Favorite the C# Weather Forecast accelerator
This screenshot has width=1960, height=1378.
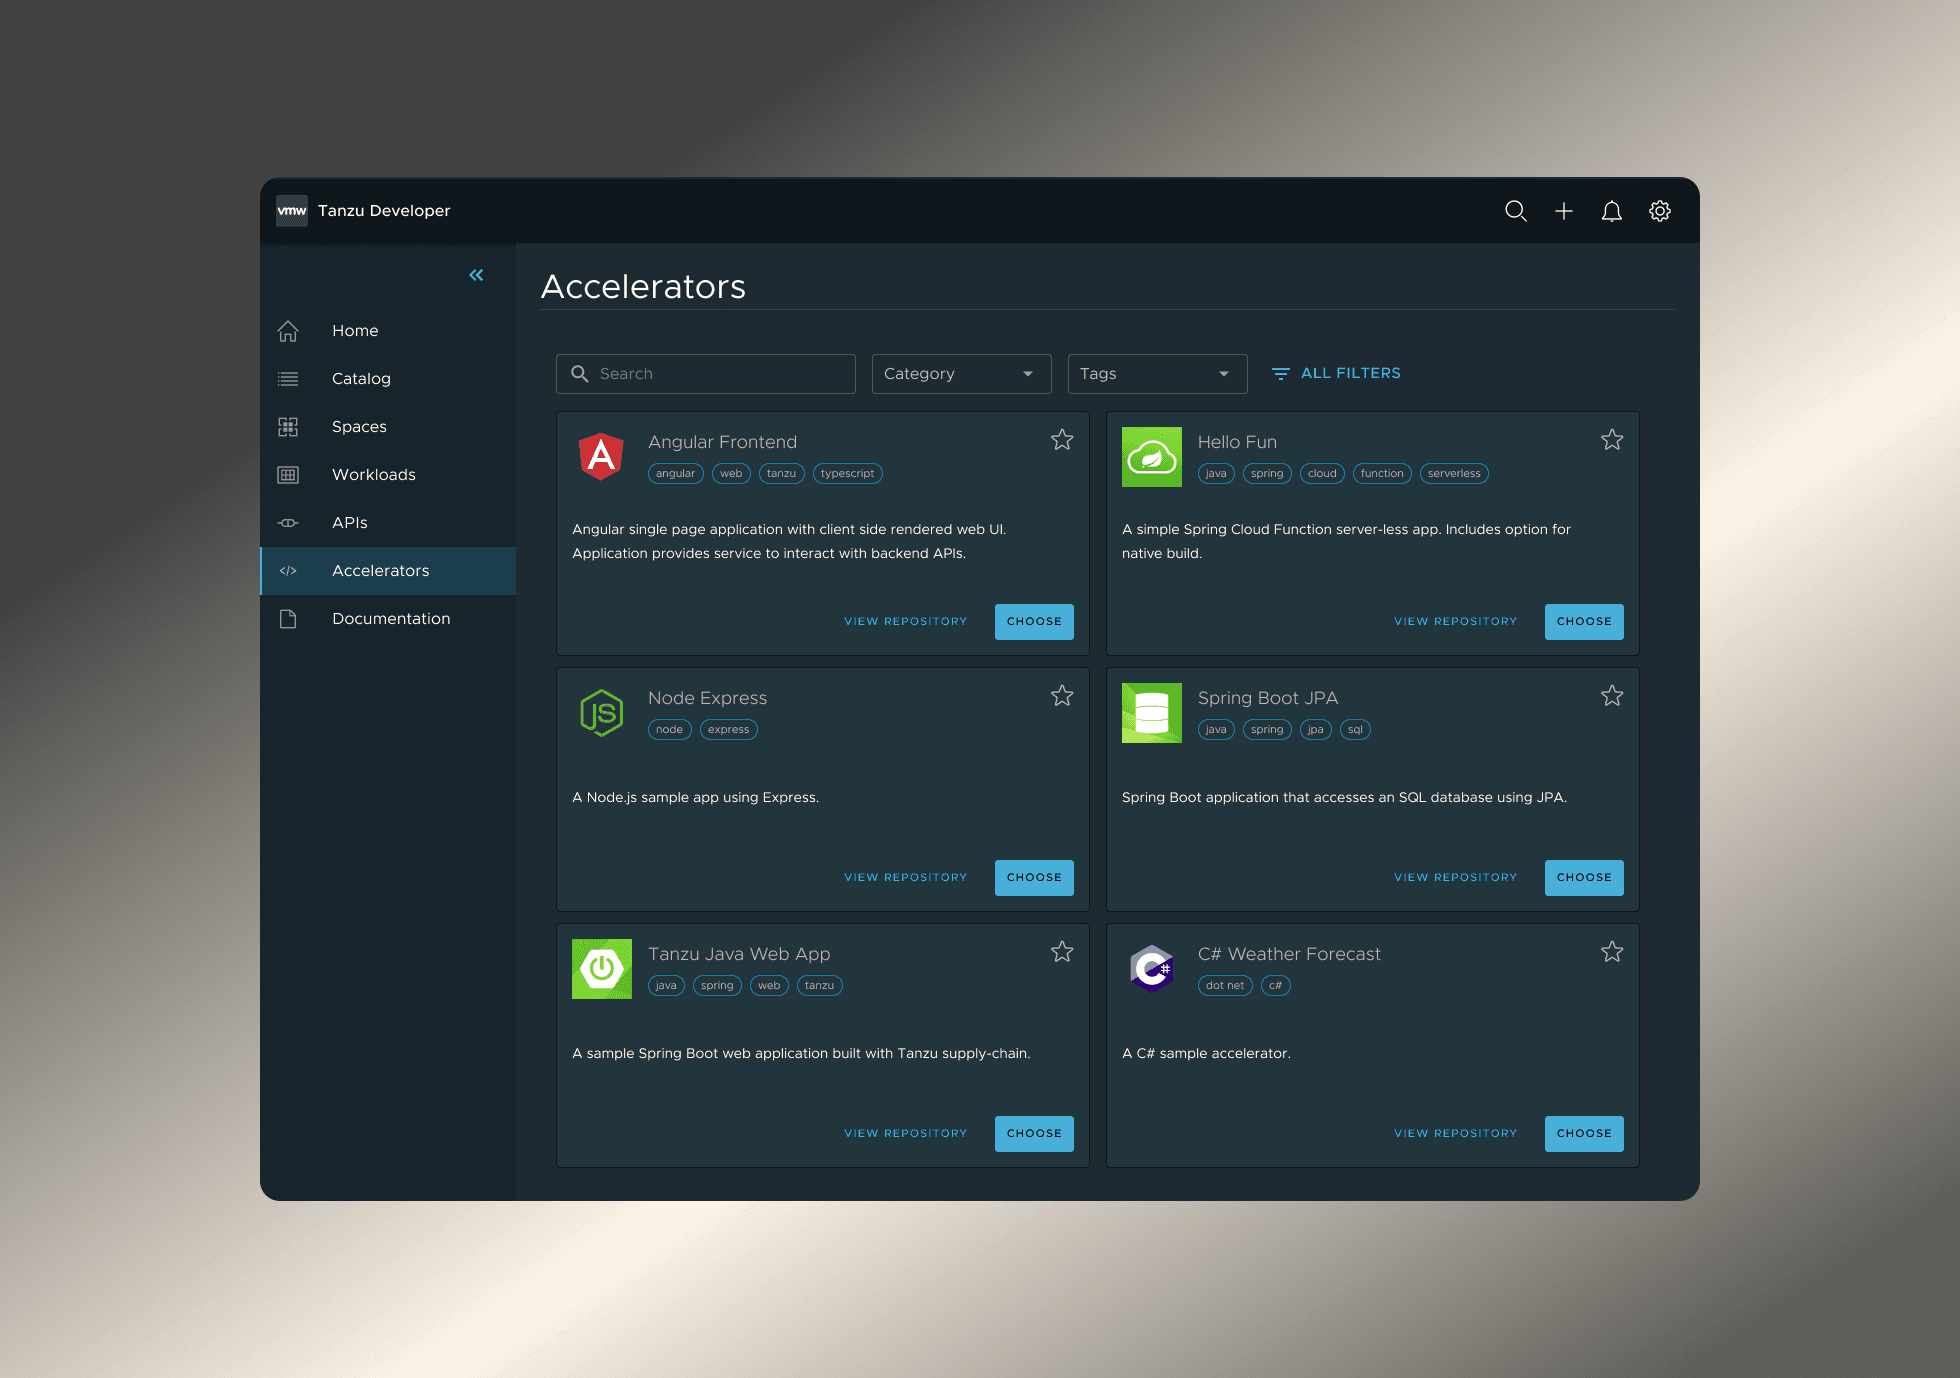pyautogui.click(x=1611, y=951)
